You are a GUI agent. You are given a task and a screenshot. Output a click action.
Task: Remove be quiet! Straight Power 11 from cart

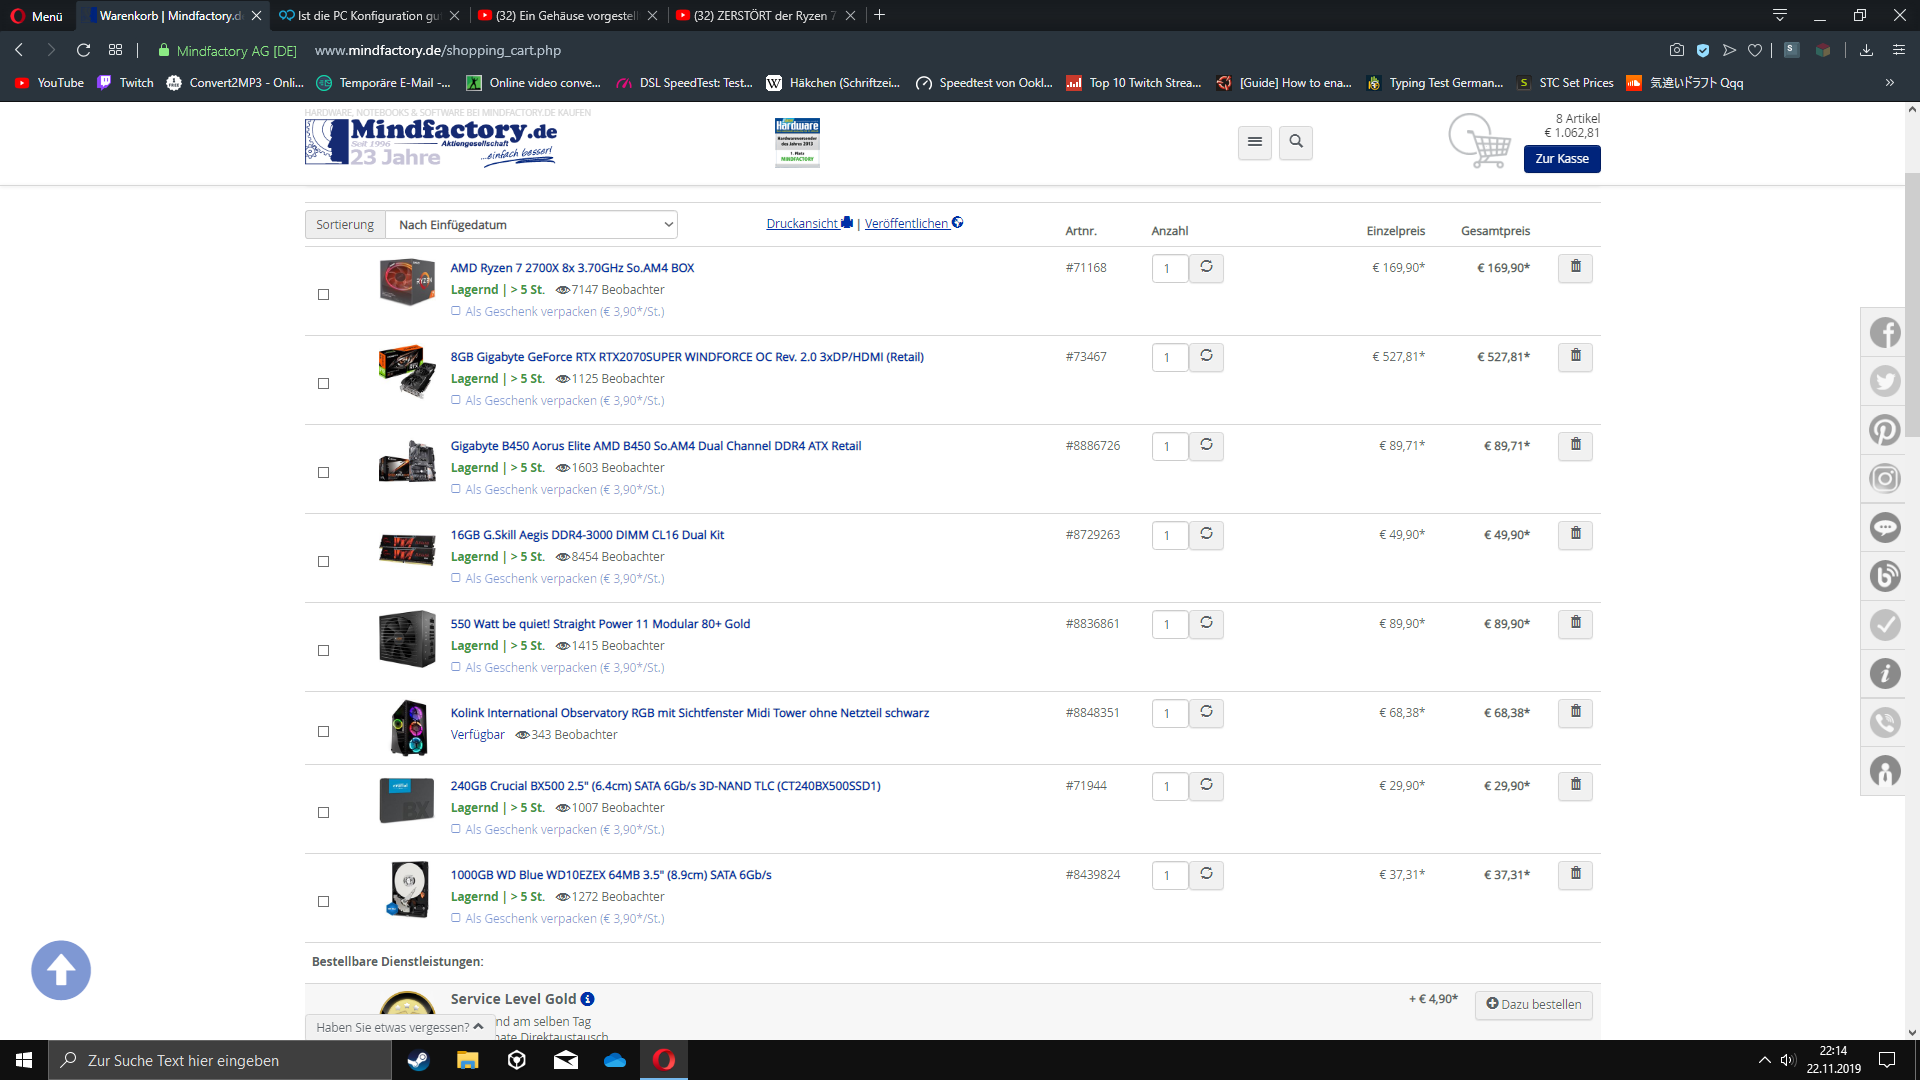[x=1575, y=624]
